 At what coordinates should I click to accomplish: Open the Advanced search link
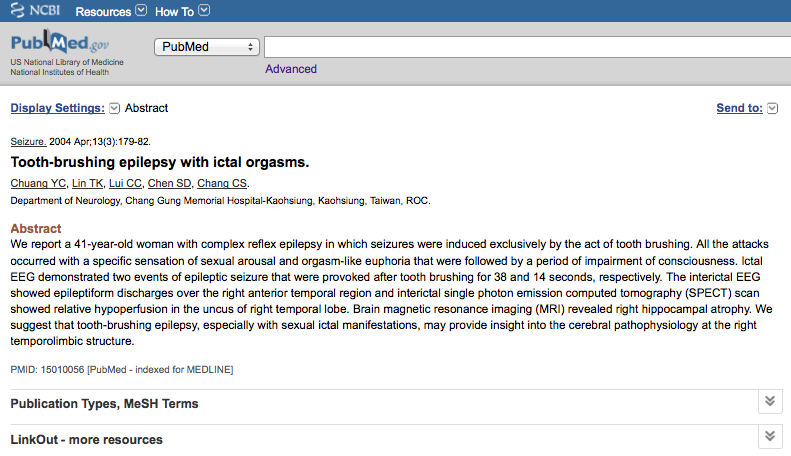coord(291,69)
